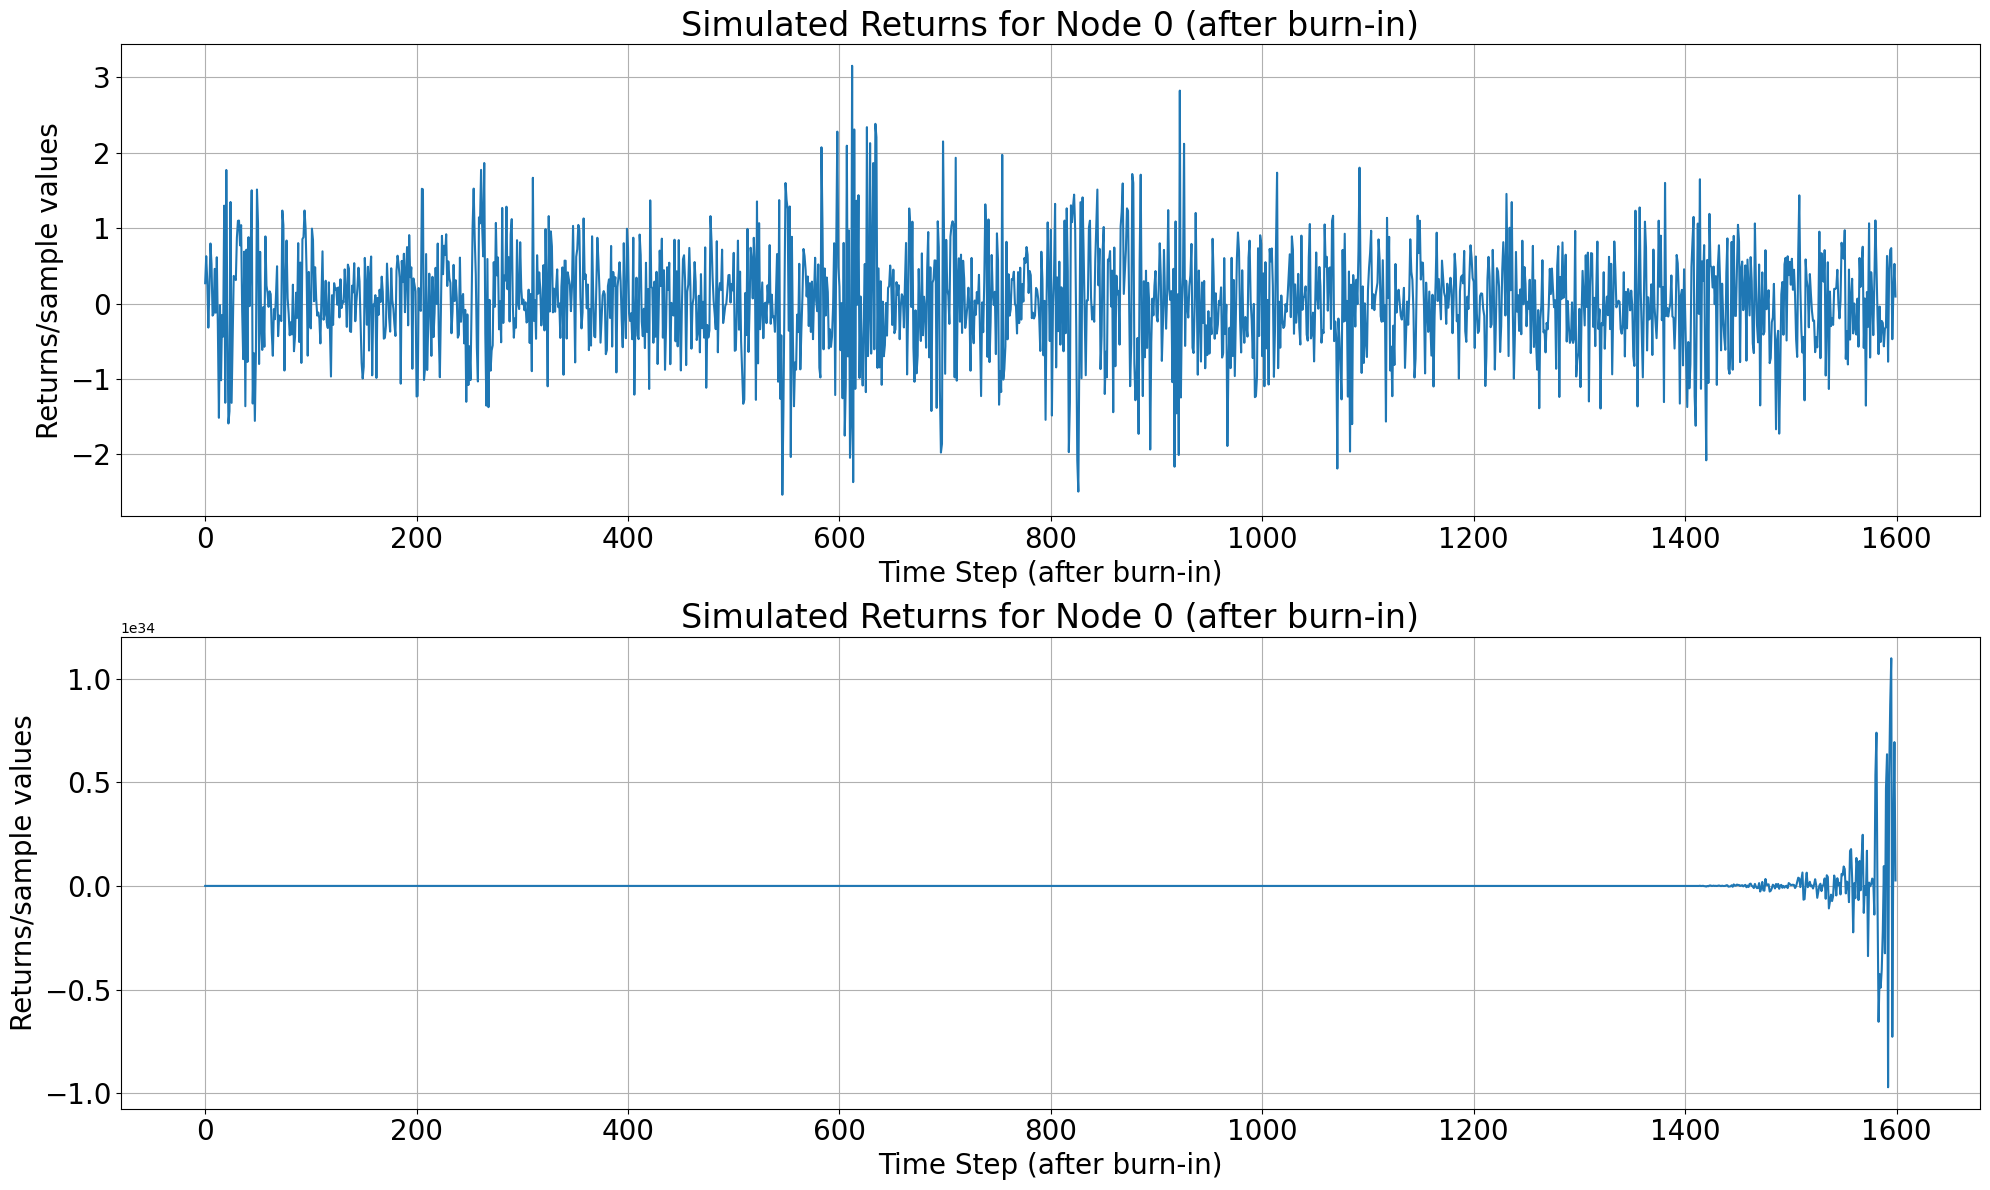Click tick label 0 on top x-axis

[205, 539]
